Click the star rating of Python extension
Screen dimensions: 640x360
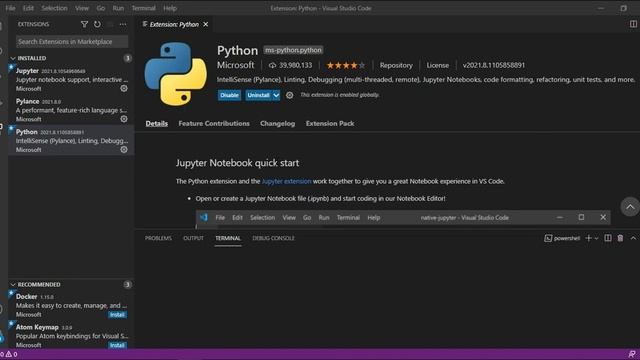point(346,65)
